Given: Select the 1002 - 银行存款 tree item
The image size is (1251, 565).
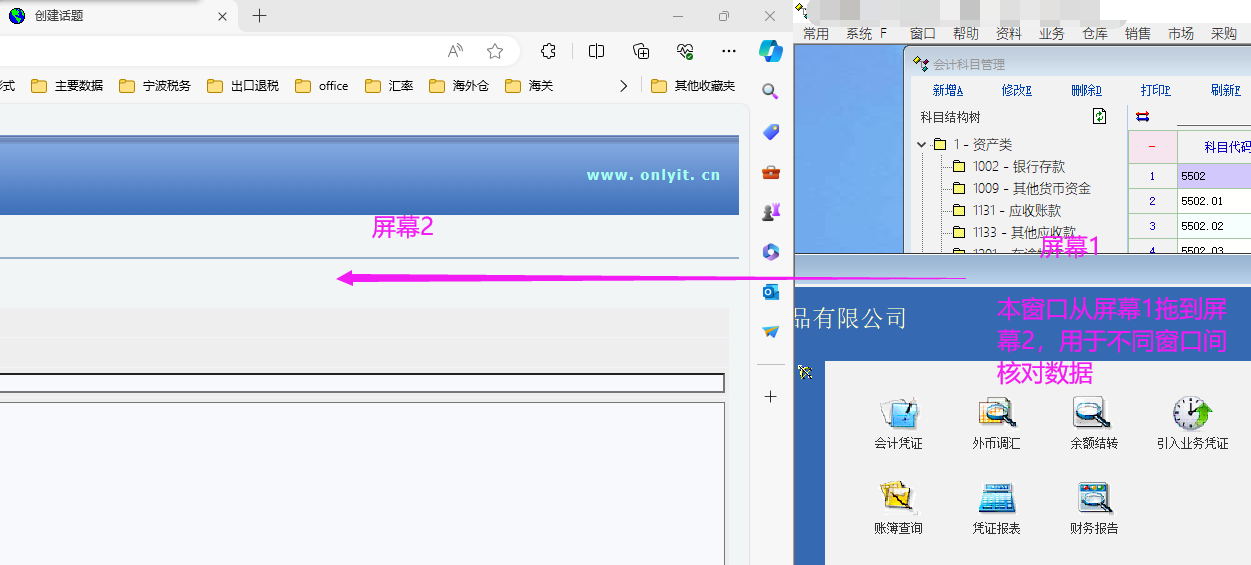Looking at the screenshot, I should coord(1018,167).
